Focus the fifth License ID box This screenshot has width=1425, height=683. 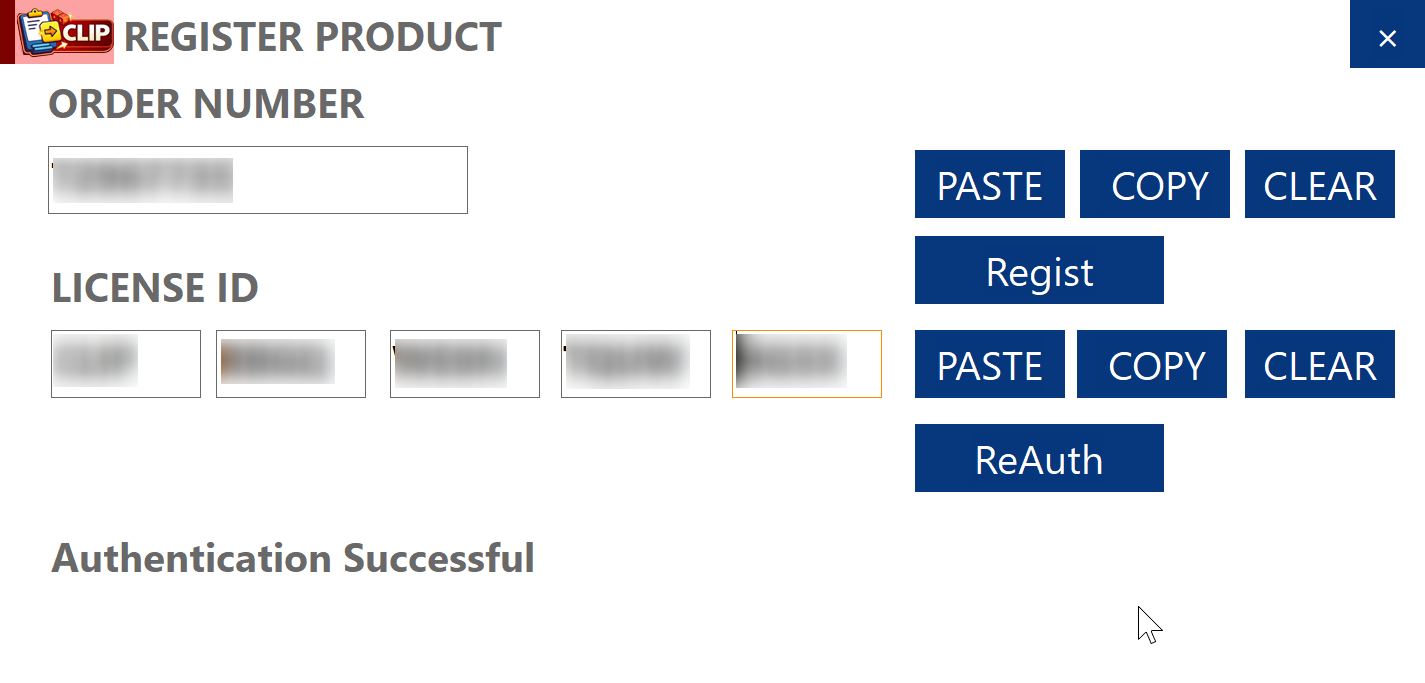[807, 364]
